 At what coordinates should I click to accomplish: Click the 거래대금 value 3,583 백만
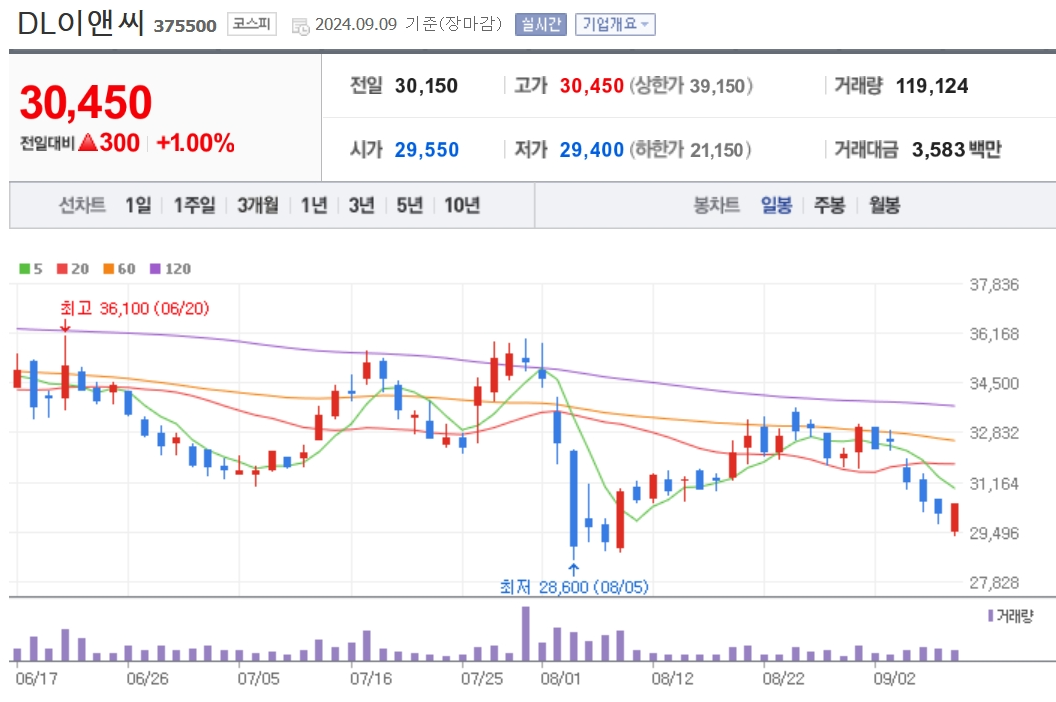957,150
